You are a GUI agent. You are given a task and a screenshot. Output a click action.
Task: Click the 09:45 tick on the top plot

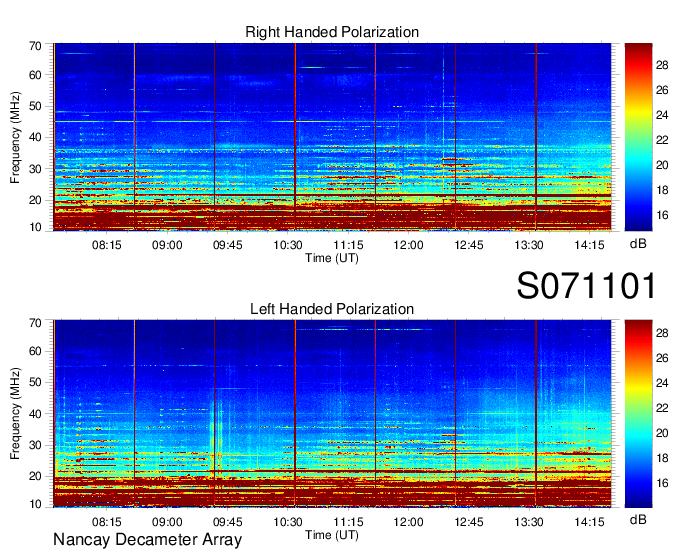[x=227, y=245]
